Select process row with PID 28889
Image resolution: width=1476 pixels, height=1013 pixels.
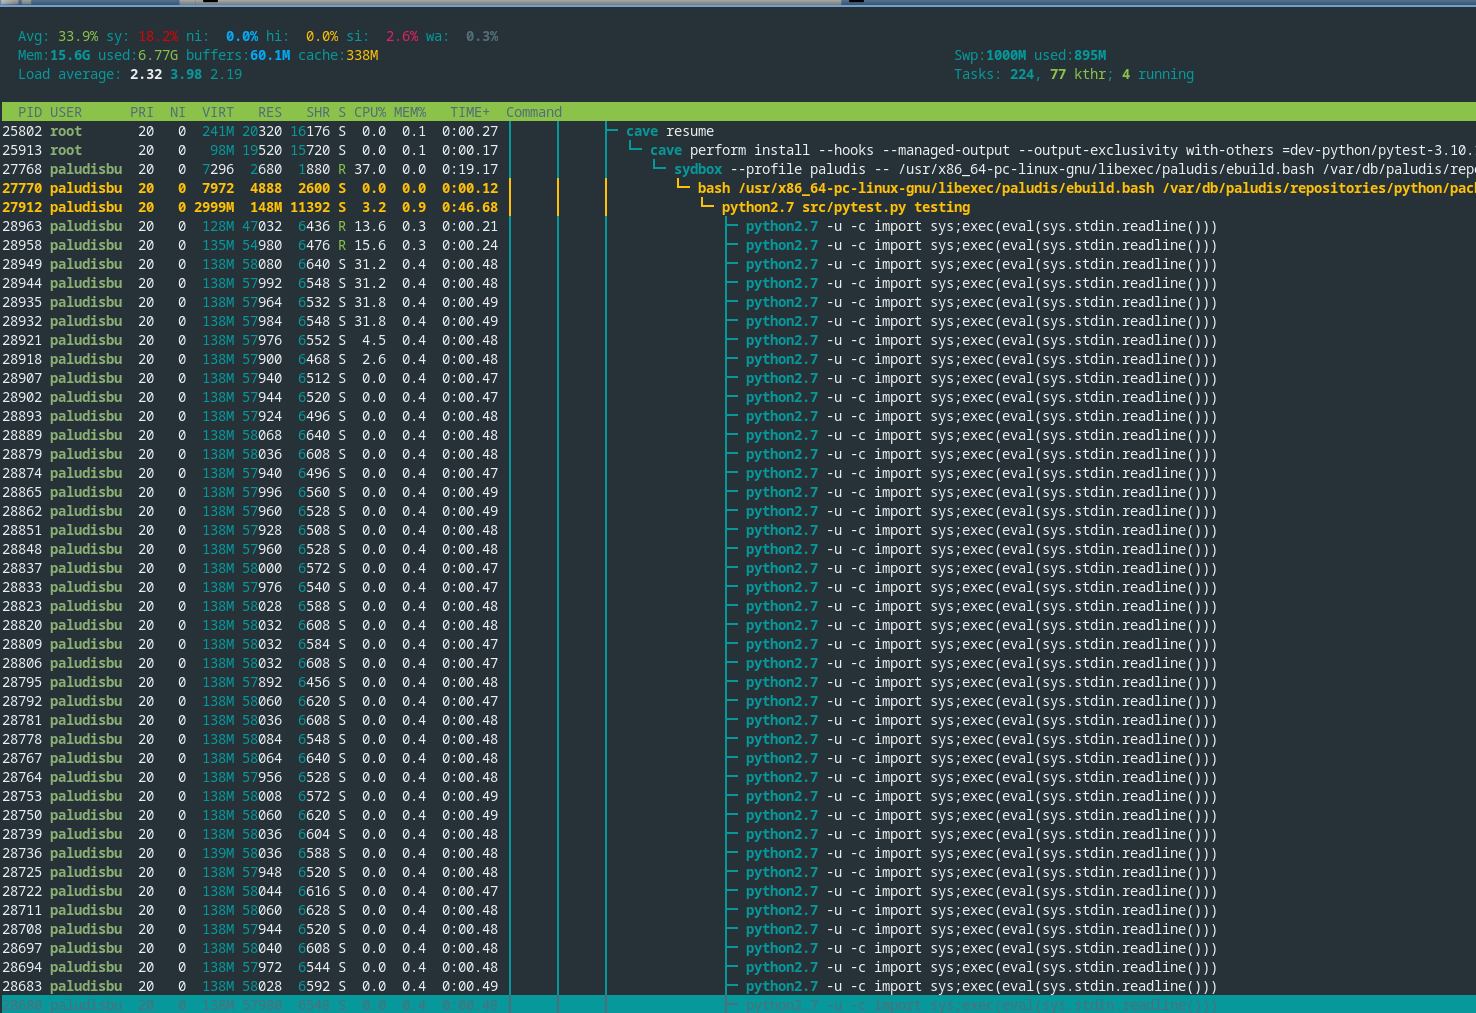[x=738, y=435]
